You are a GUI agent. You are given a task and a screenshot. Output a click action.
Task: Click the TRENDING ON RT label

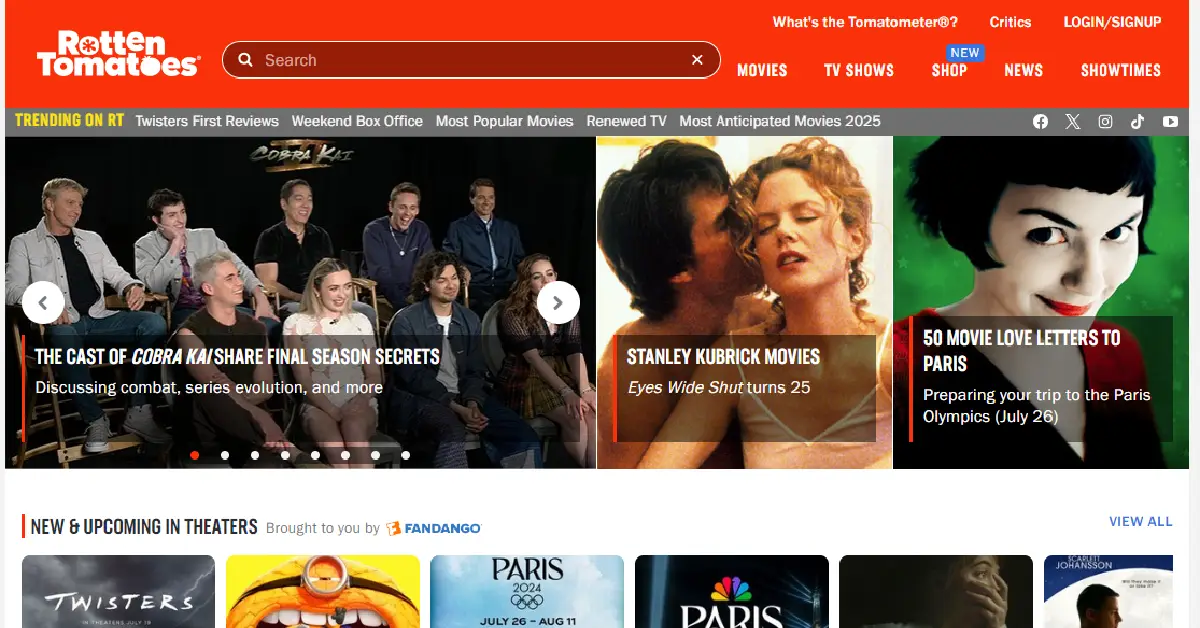point(69,120)
